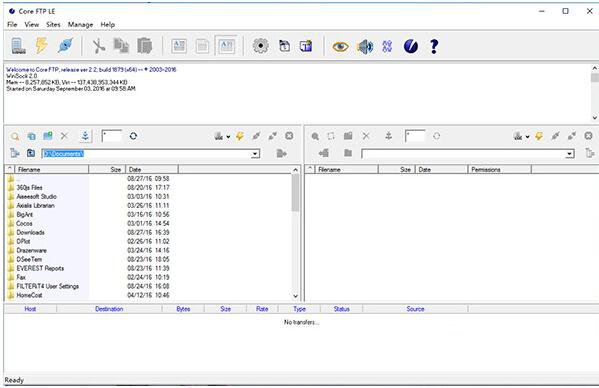Click the Quick Connect lightning icon in main toolbar
Viewport: 599px width, 388px height.
pyautogui.click(x=41, y=46)
